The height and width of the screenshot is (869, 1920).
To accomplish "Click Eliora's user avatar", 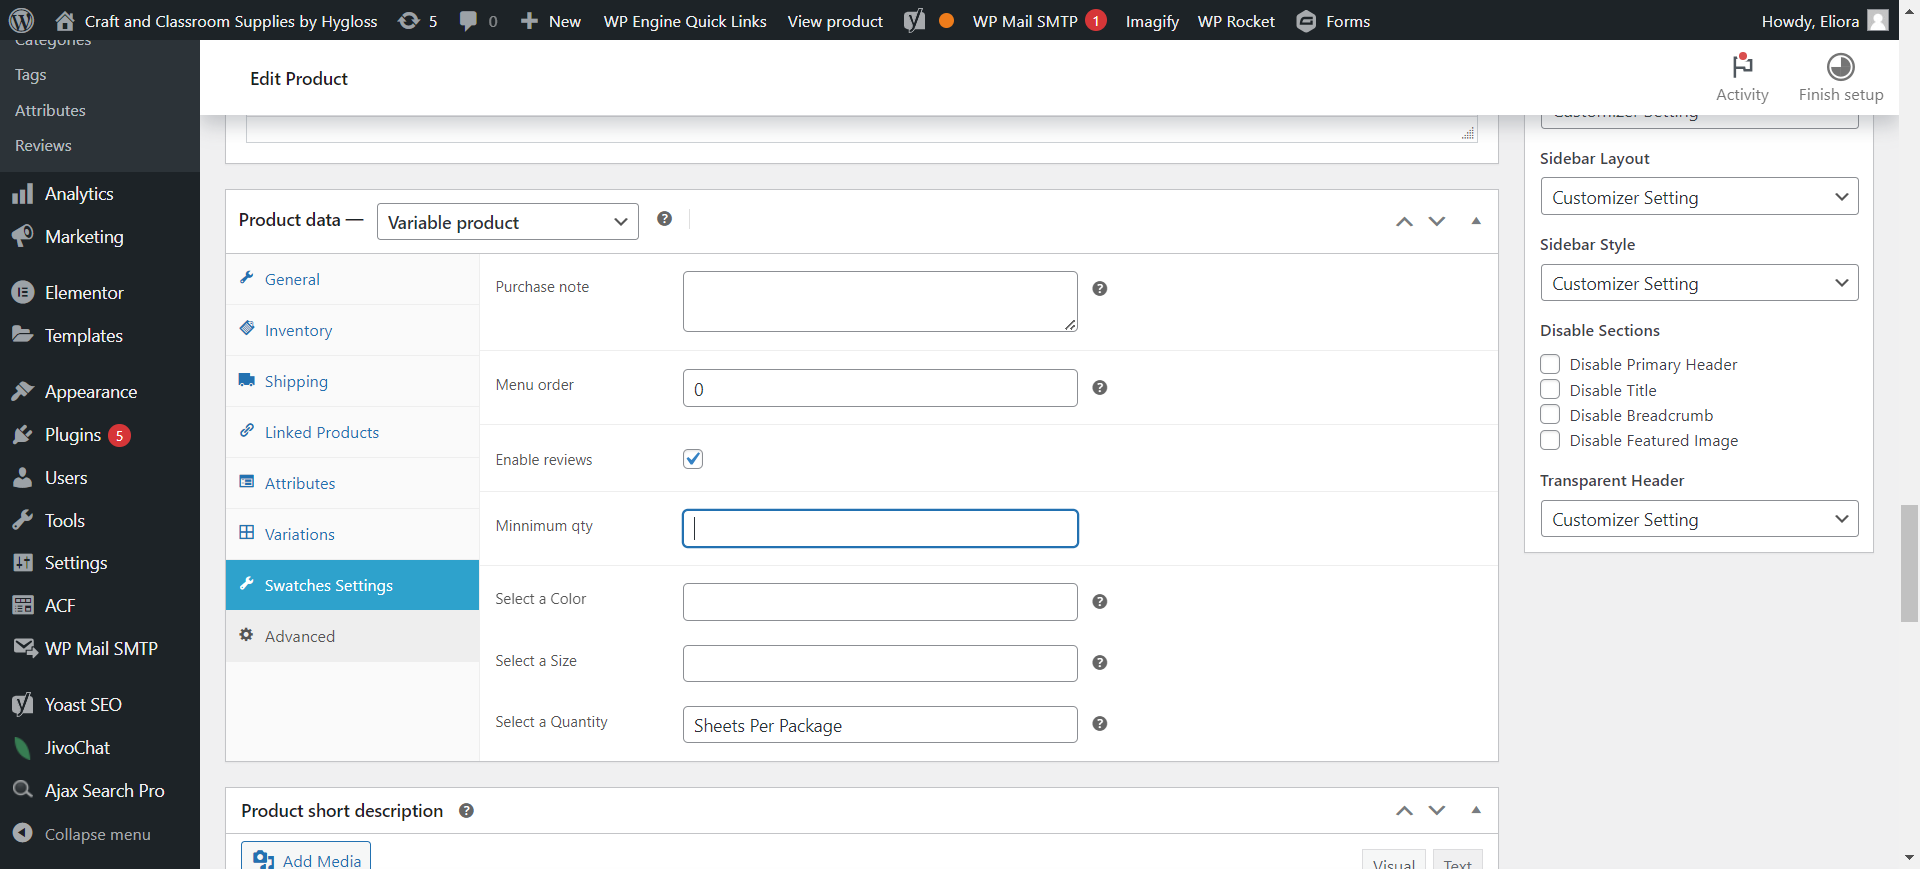I will tap(1878, 20).
